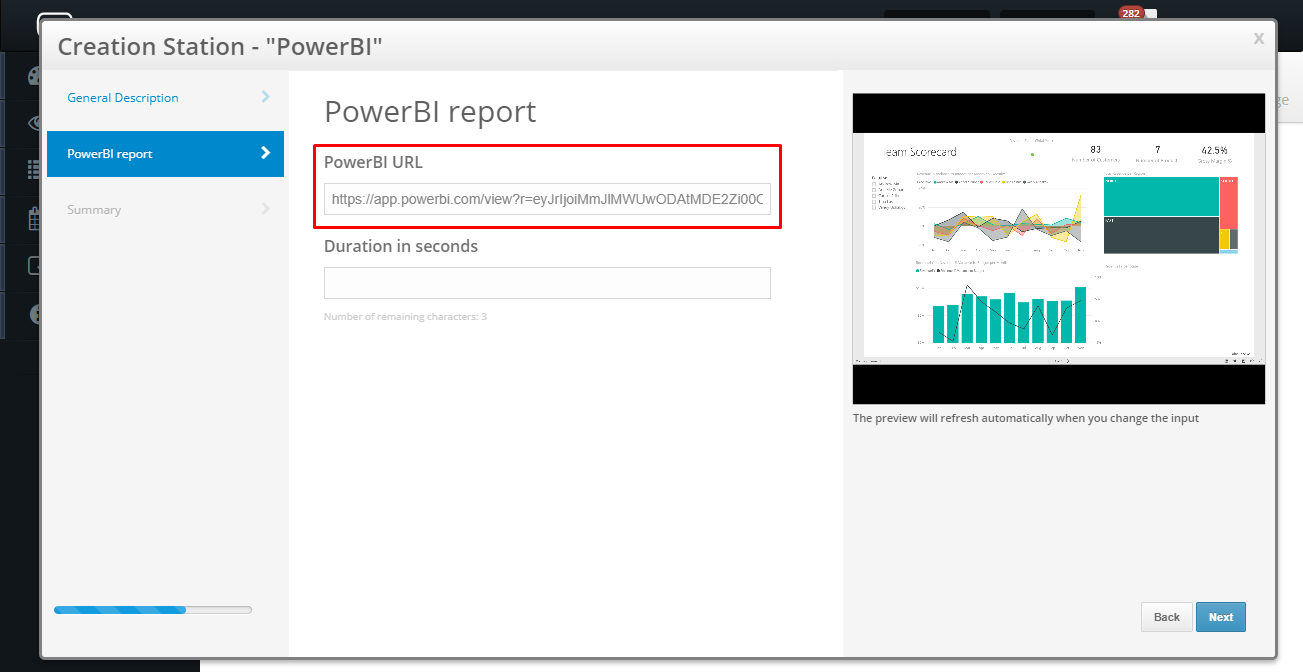This screenshot has height=672, width=1303.
Task: Focus the PowerBI URL text field
Action: (547, 199)
